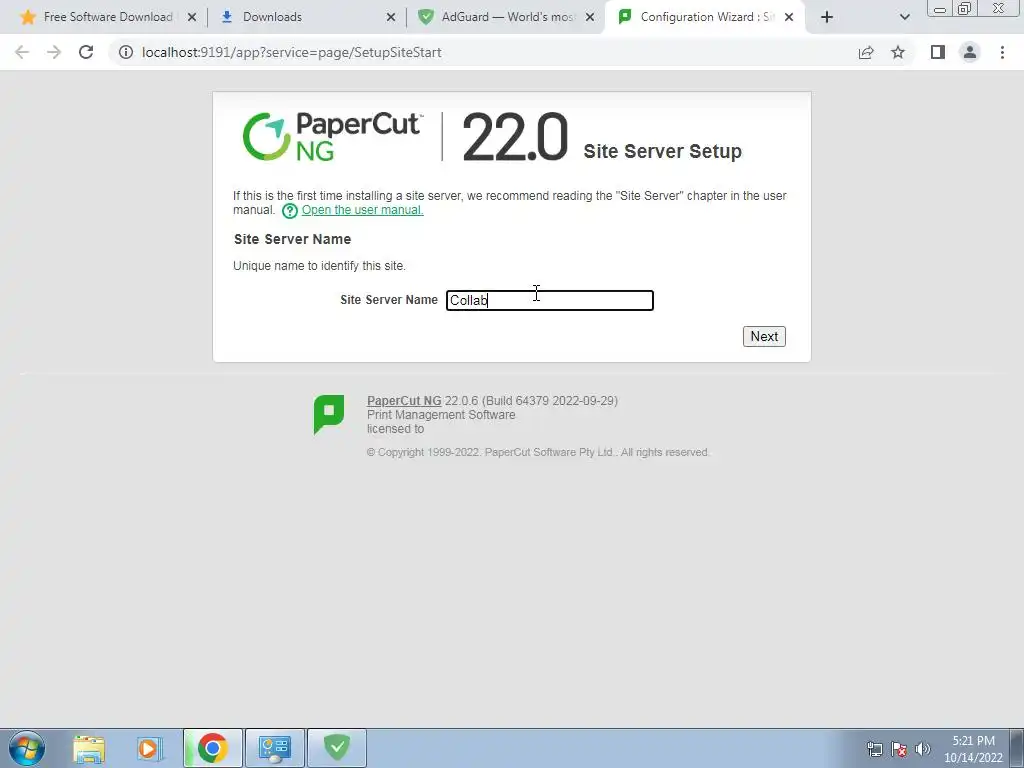
Task: Click the Next button
Action: 764,336
